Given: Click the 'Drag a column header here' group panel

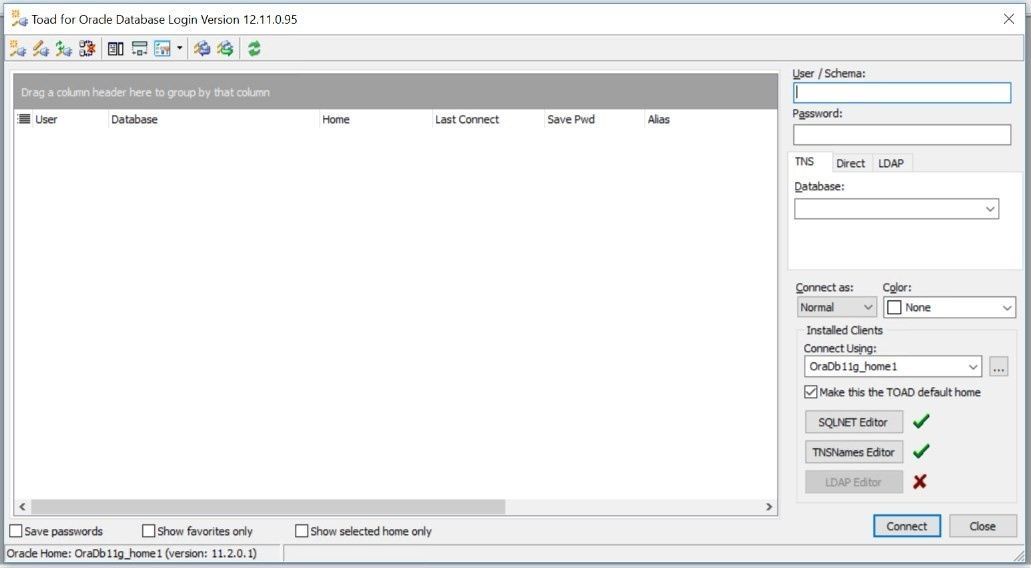Looking at the screenshot, I should pos(396,92).
